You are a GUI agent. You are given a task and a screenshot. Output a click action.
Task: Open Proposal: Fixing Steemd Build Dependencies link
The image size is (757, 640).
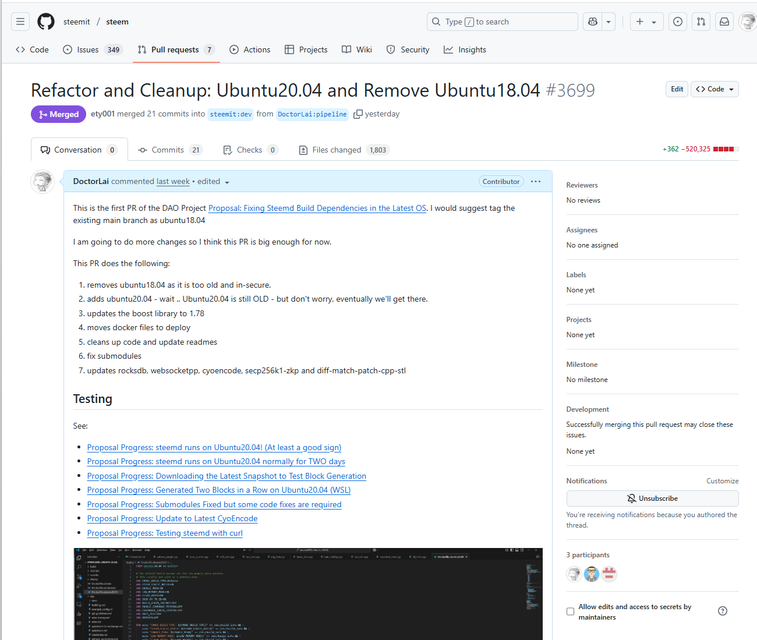click(317, 208)
